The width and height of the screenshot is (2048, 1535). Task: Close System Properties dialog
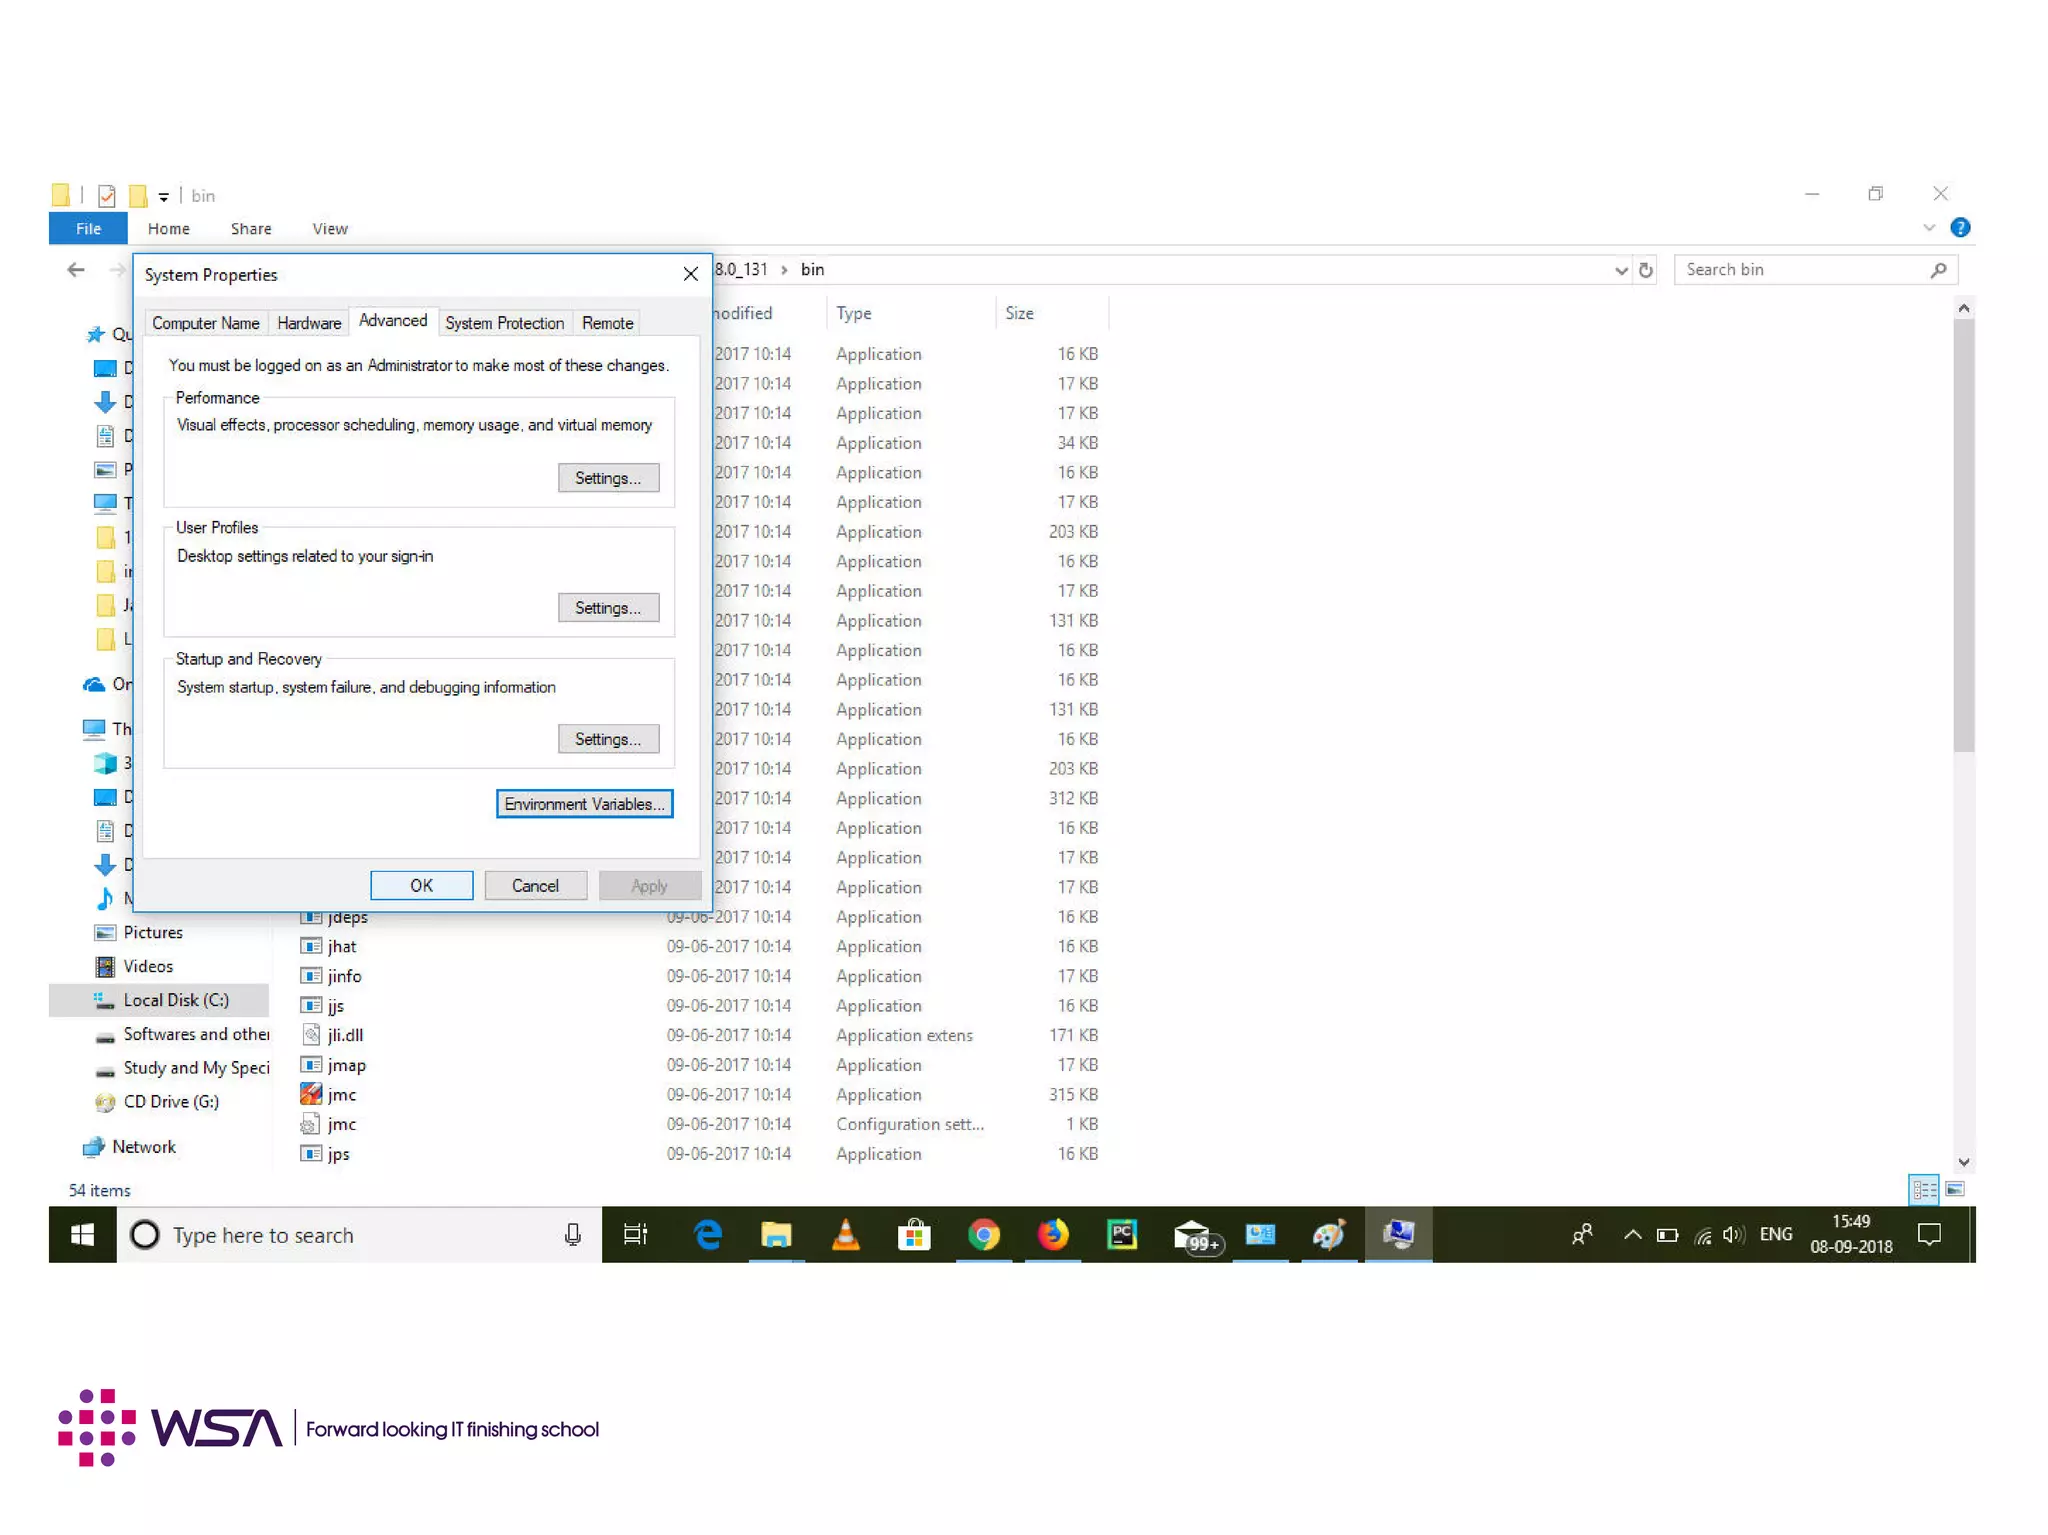point(690,274)
